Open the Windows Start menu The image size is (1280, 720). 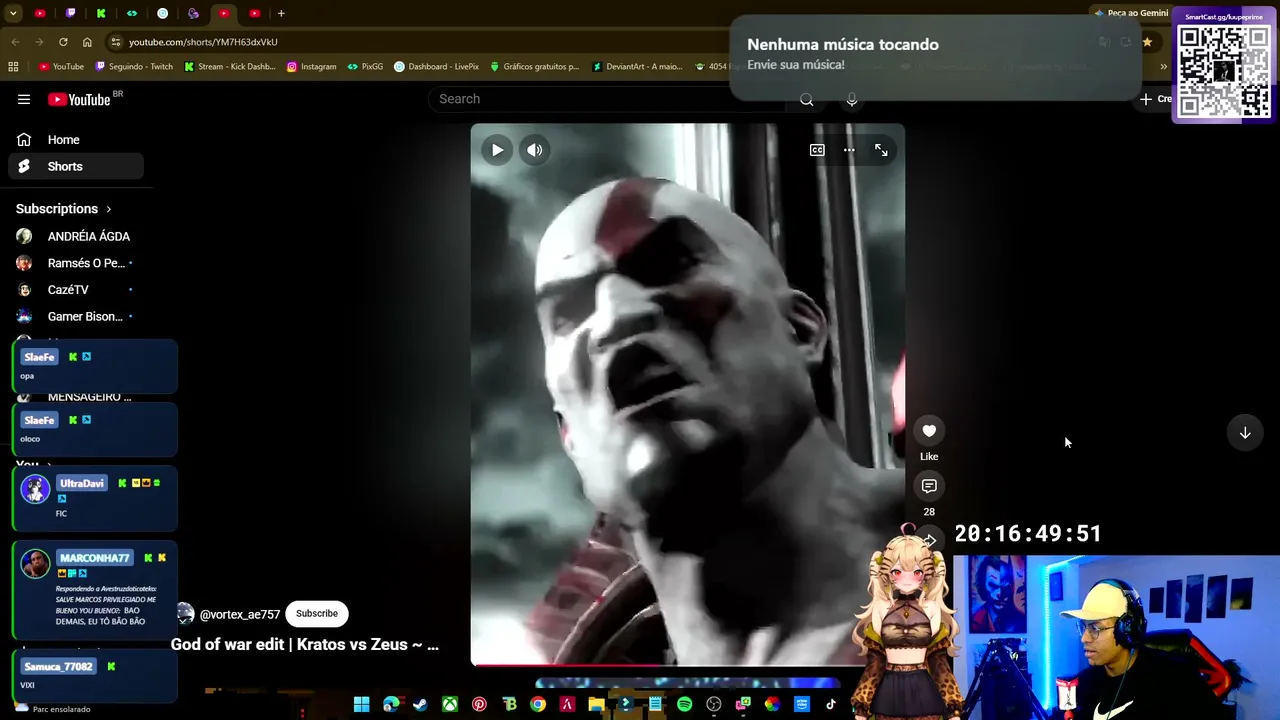(361, 704)
